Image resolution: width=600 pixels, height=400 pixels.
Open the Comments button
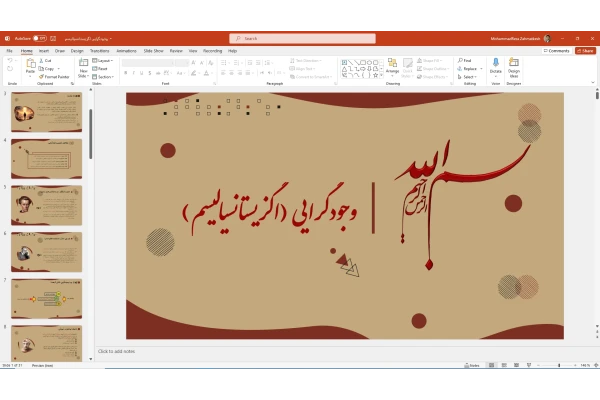click(x=557, y=50)
